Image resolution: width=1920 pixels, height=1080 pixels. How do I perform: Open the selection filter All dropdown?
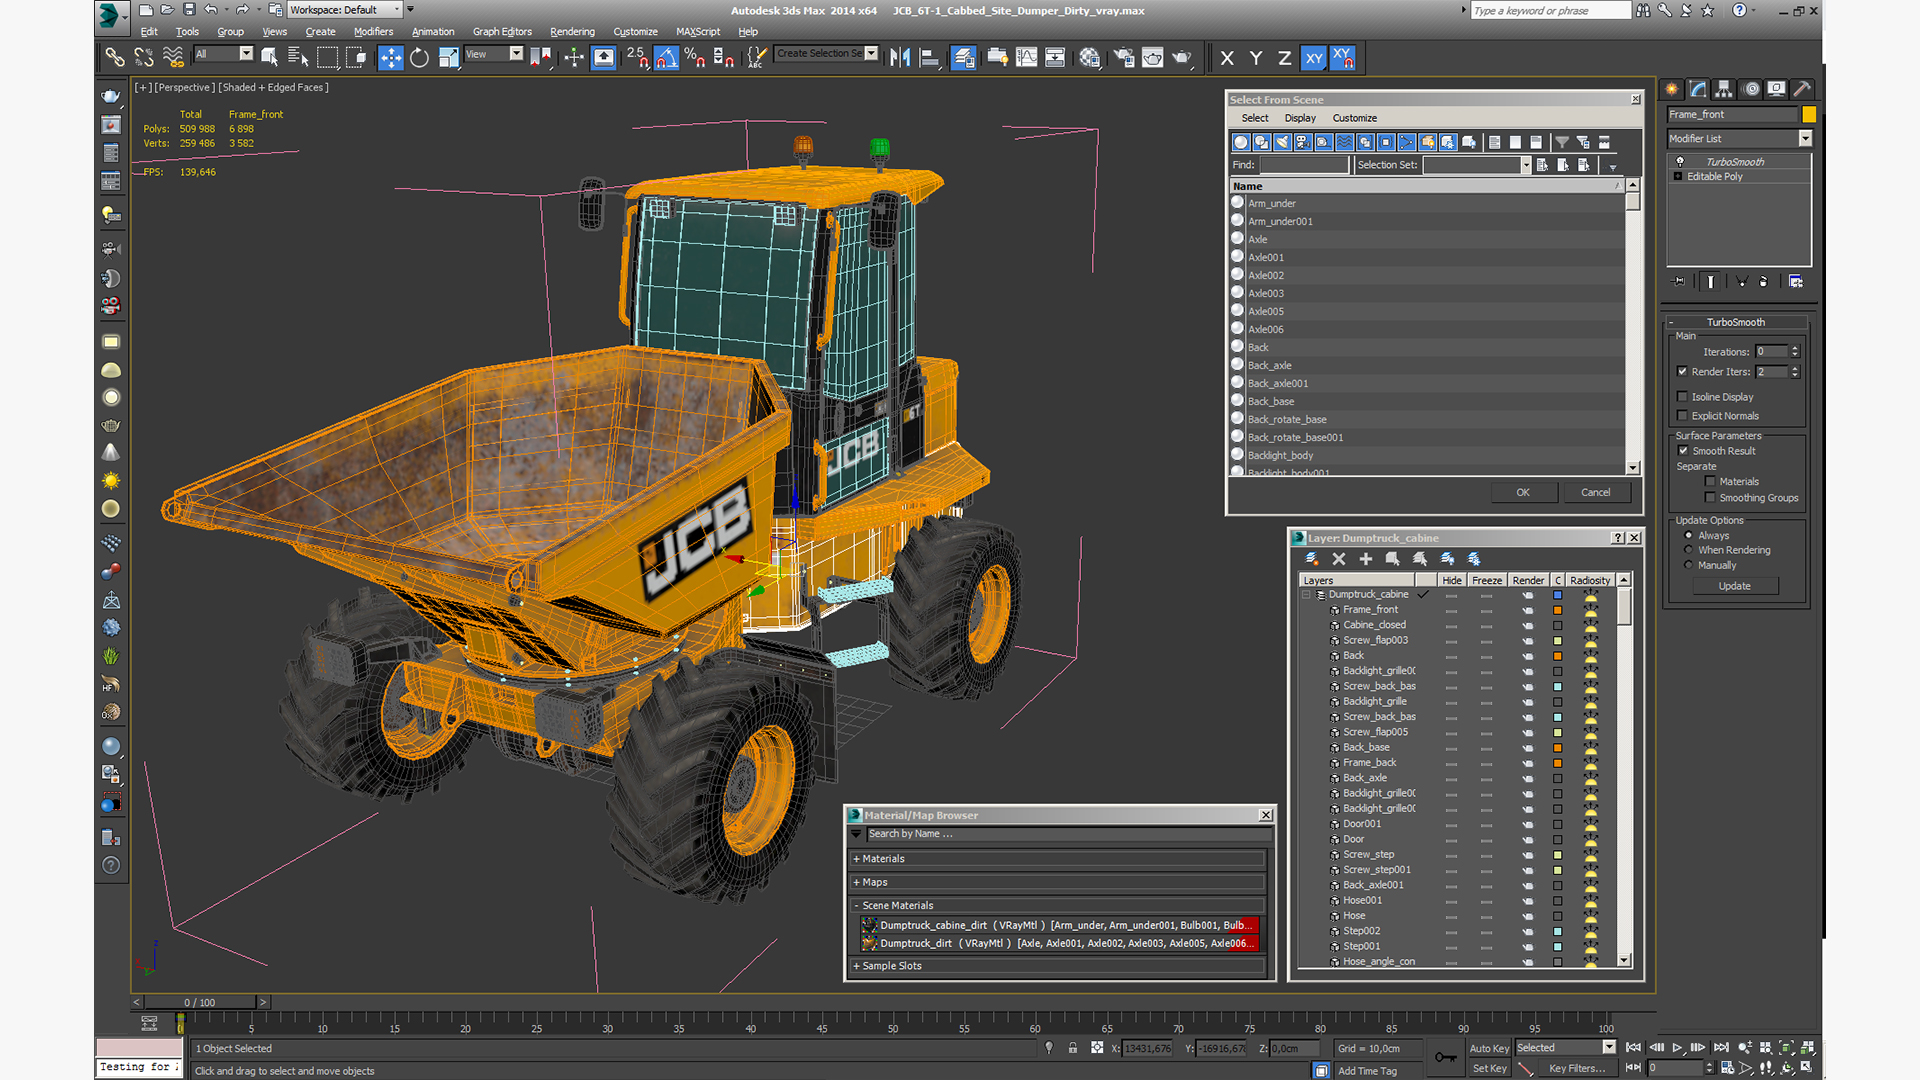pyautogui.click(x=224, y=54)
